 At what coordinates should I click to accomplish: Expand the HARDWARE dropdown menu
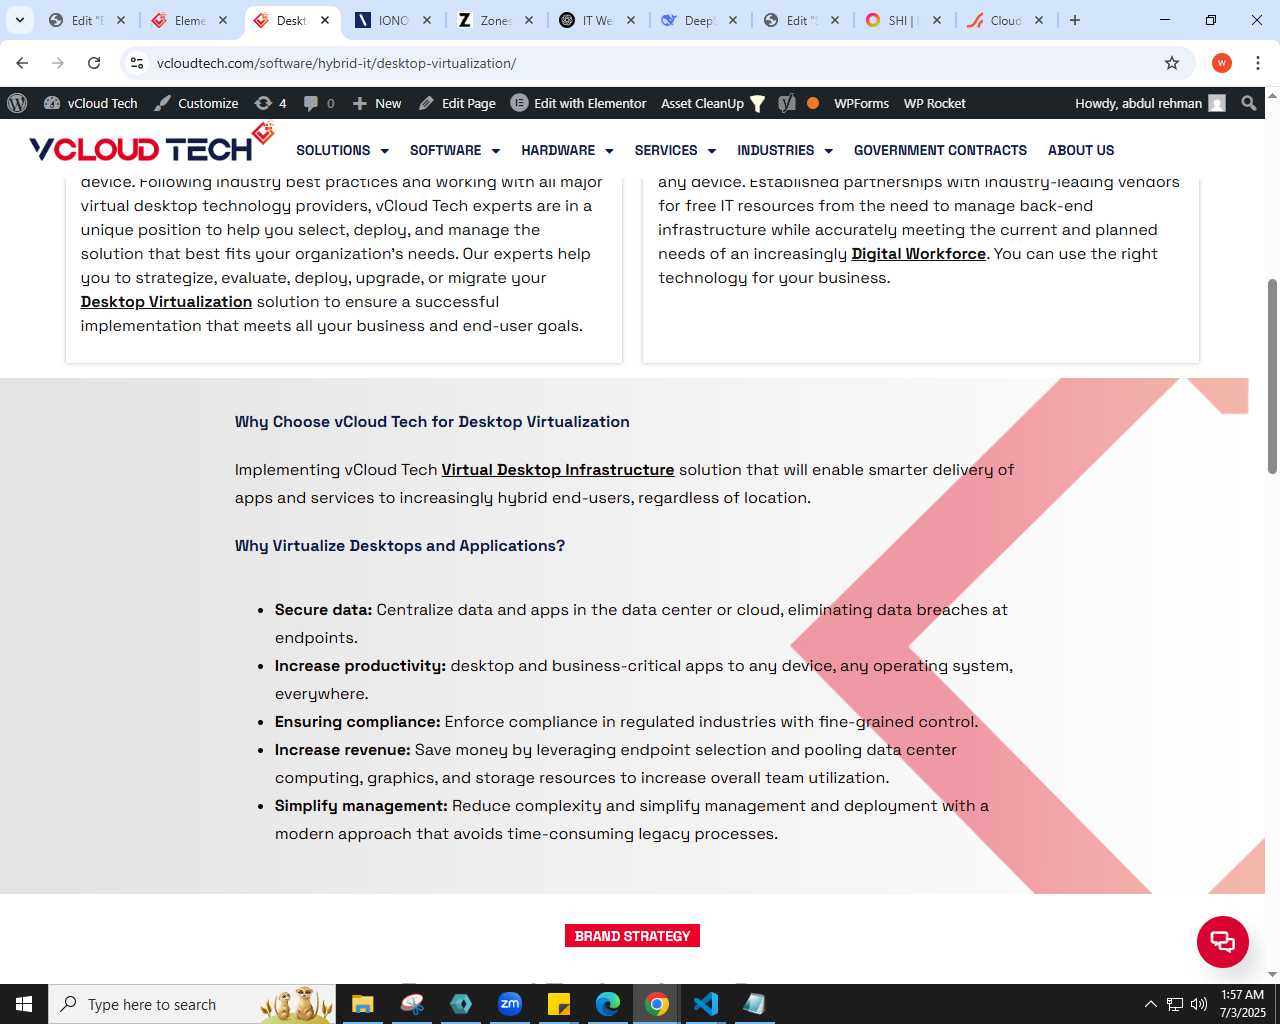(x=567, y=150)
